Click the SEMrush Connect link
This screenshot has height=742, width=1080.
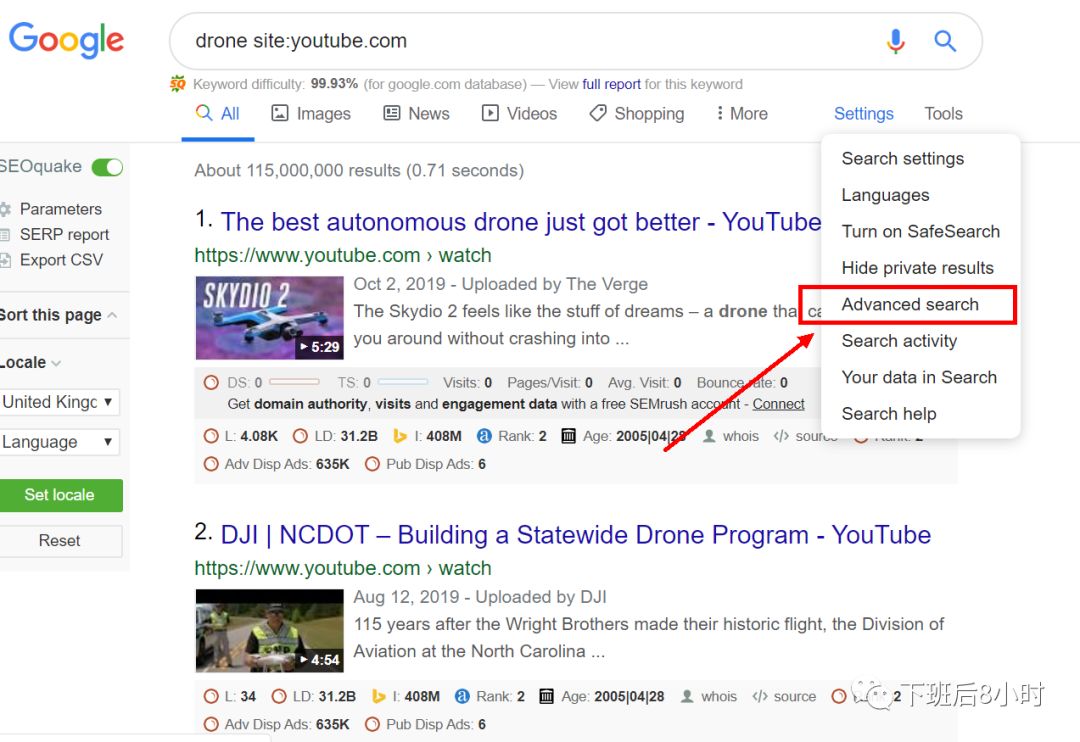coord(778,404)
